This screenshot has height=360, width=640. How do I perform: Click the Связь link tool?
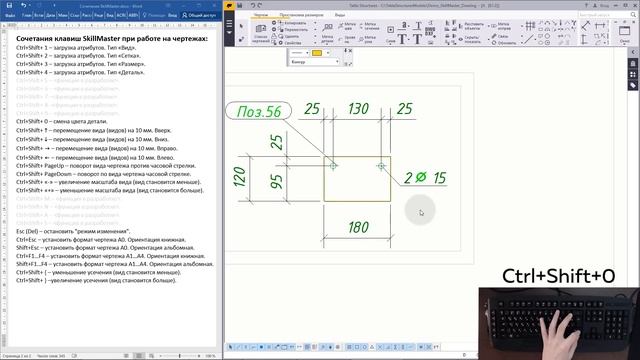(500, 36)
